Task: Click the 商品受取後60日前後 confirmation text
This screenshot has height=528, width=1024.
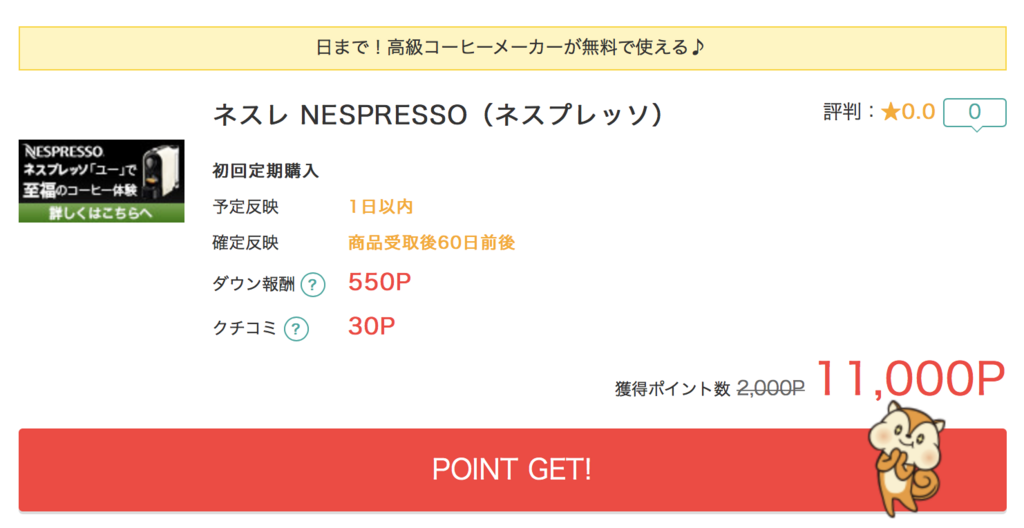Action: point(432,243)
